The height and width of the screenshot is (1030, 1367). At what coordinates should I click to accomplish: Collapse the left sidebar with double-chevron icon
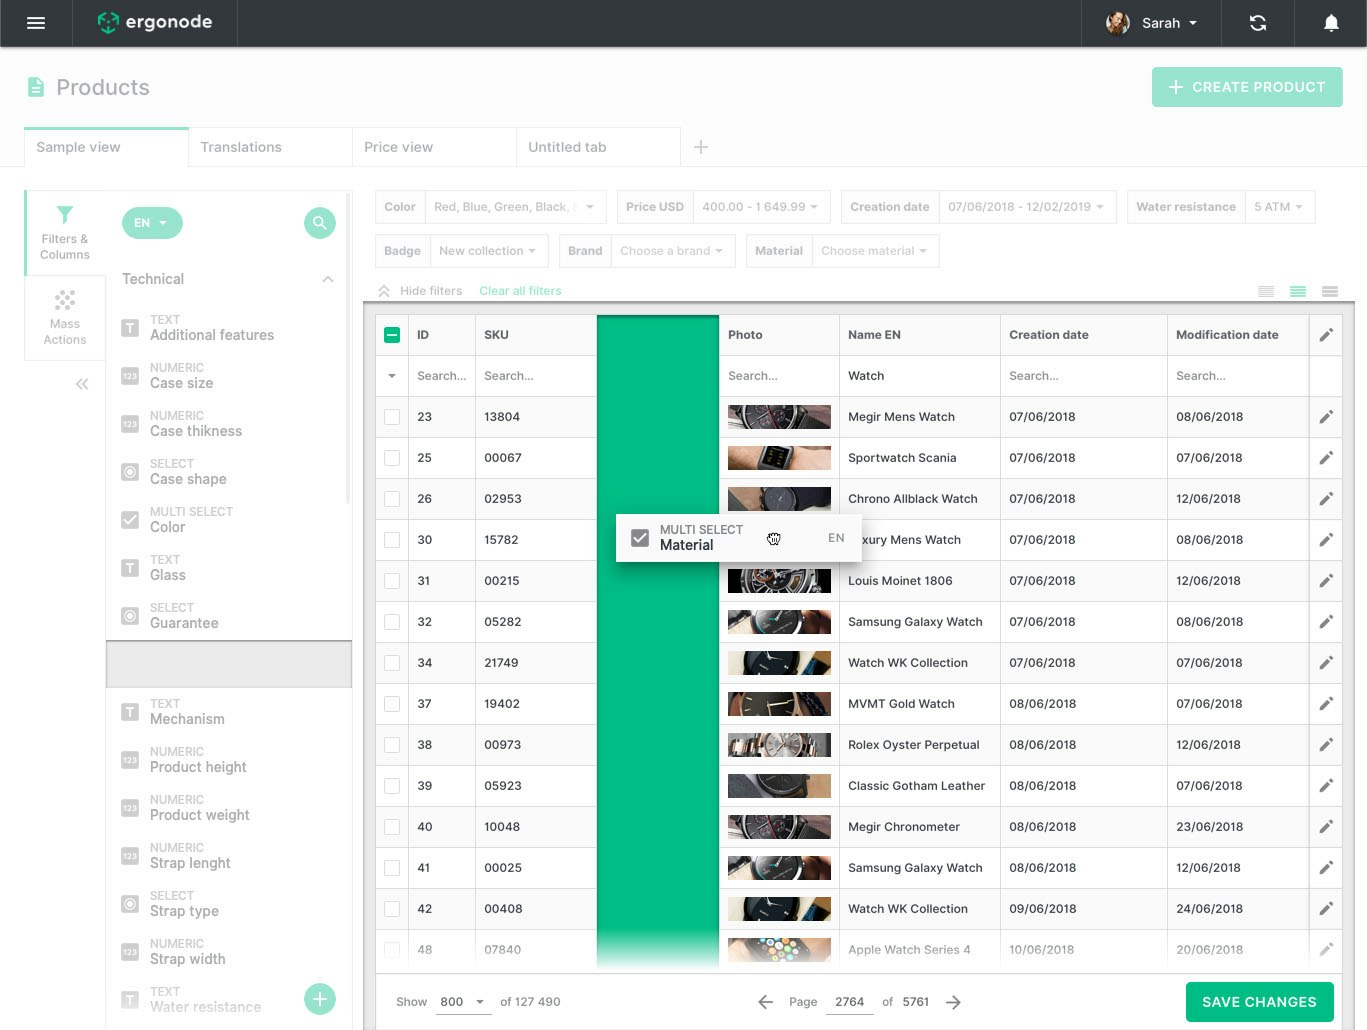point(82,383)
